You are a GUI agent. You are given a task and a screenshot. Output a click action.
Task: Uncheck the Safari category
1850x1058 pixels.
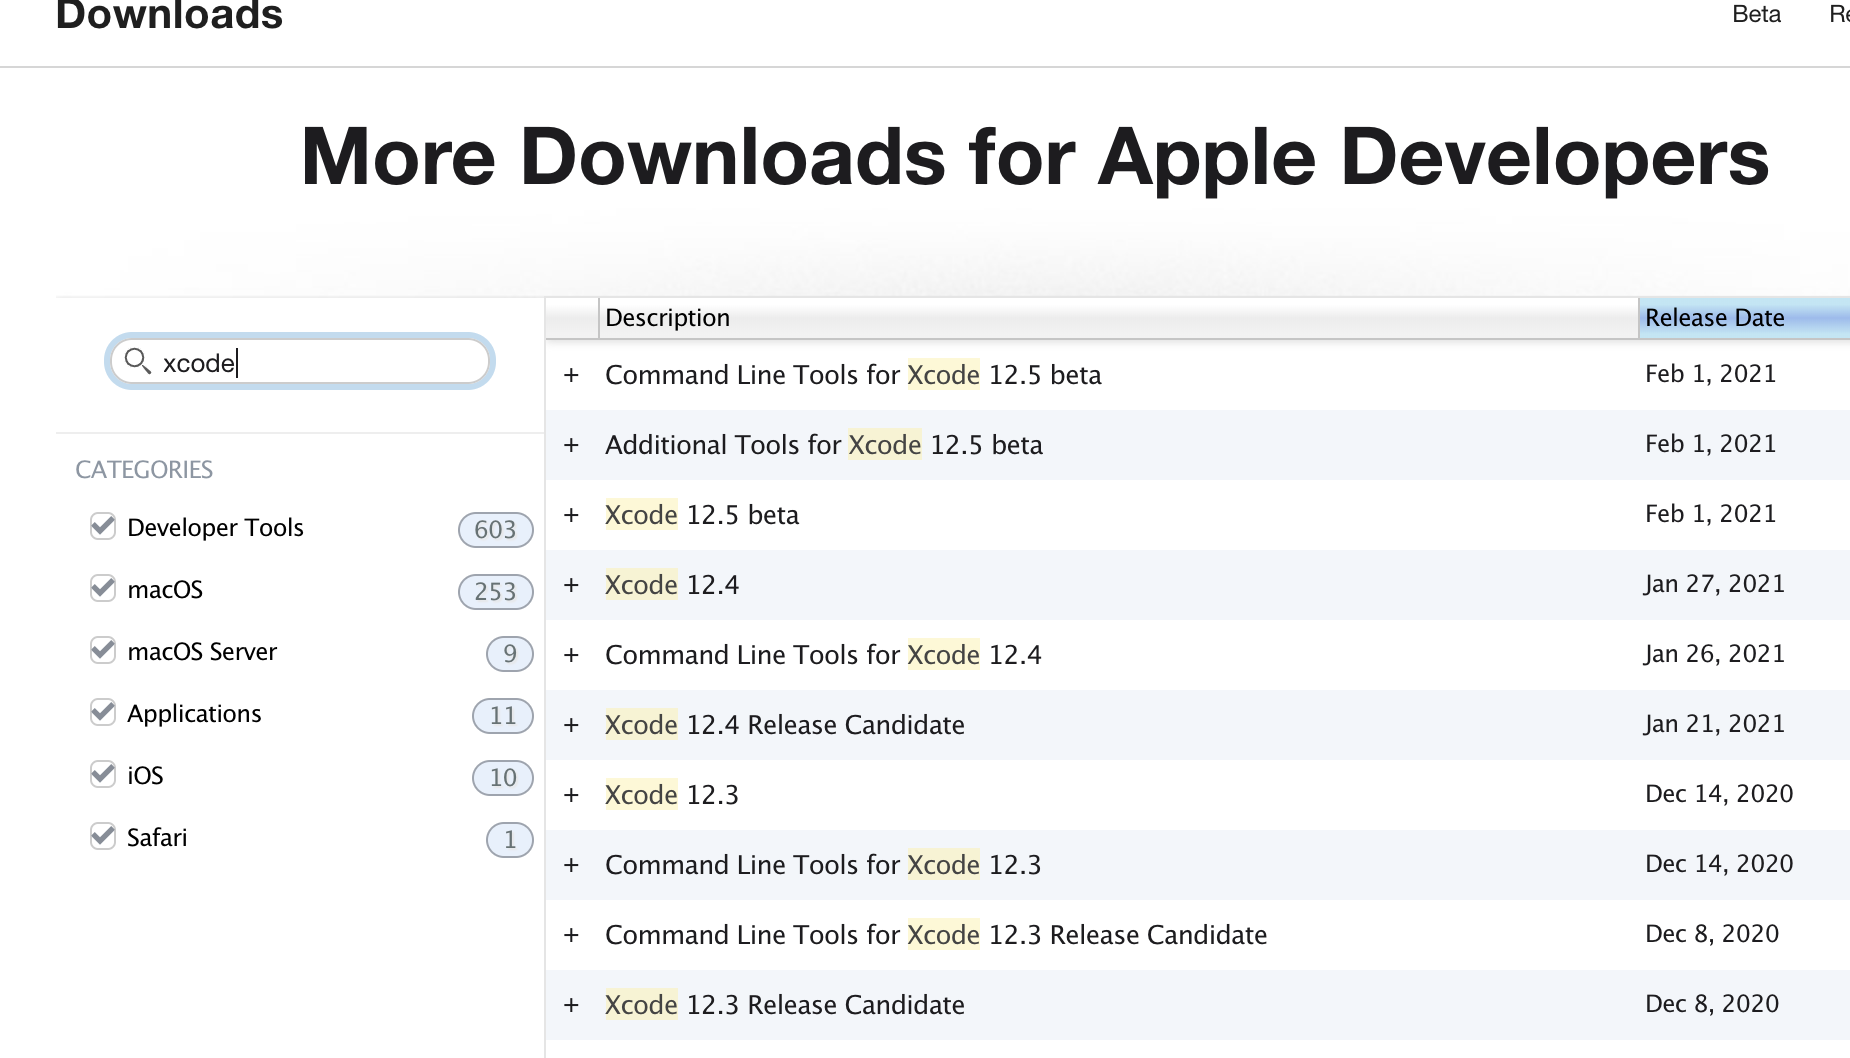point(102,836)
